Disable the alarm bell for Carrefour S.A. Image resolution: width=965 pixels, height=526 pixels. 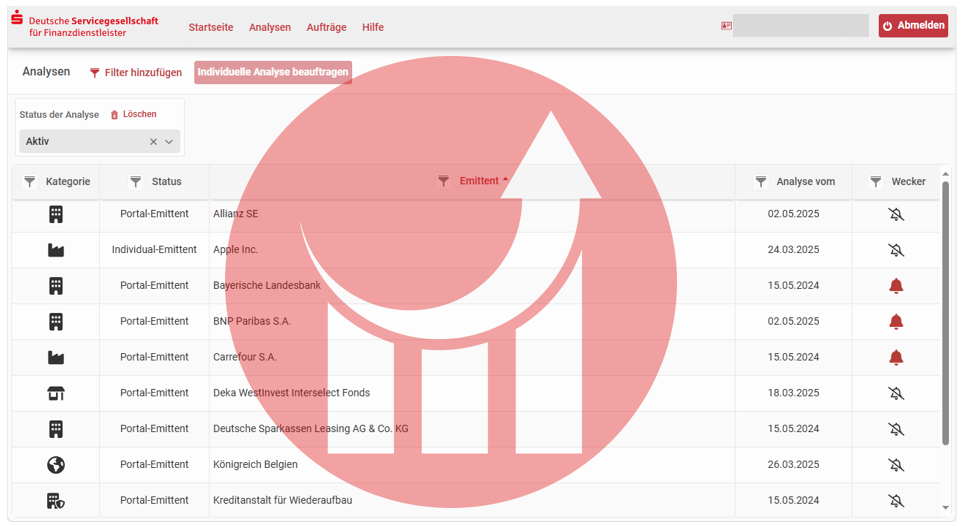point(896,357)
